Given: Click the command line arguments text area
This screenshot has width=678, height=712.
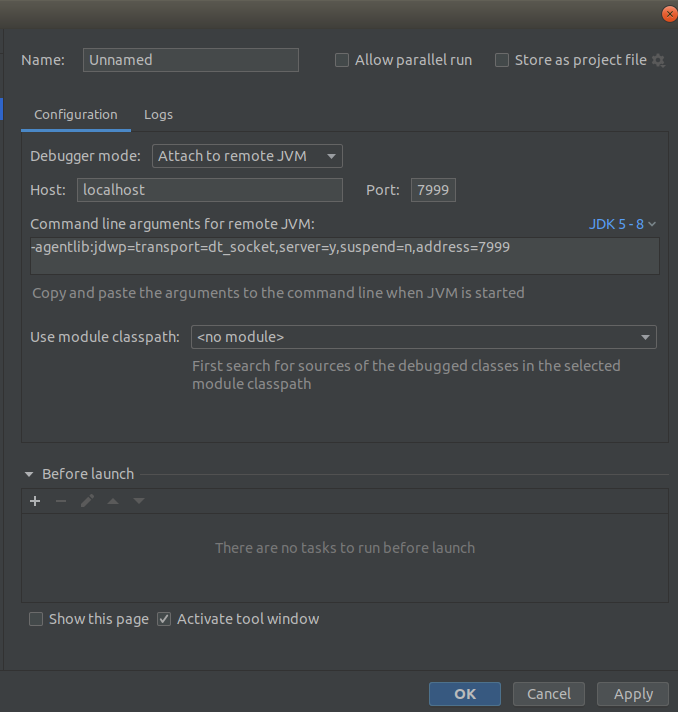Looking at the screenshot, I should point(345,256).
